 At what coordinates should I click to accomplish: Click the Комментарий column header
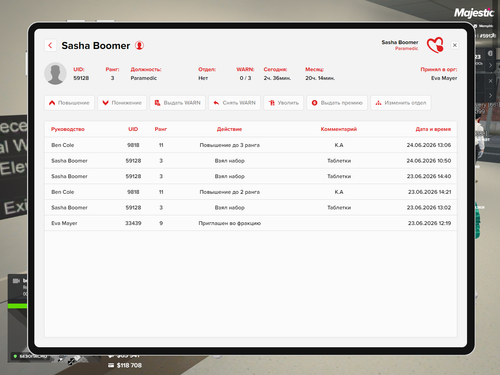(339, 129)
